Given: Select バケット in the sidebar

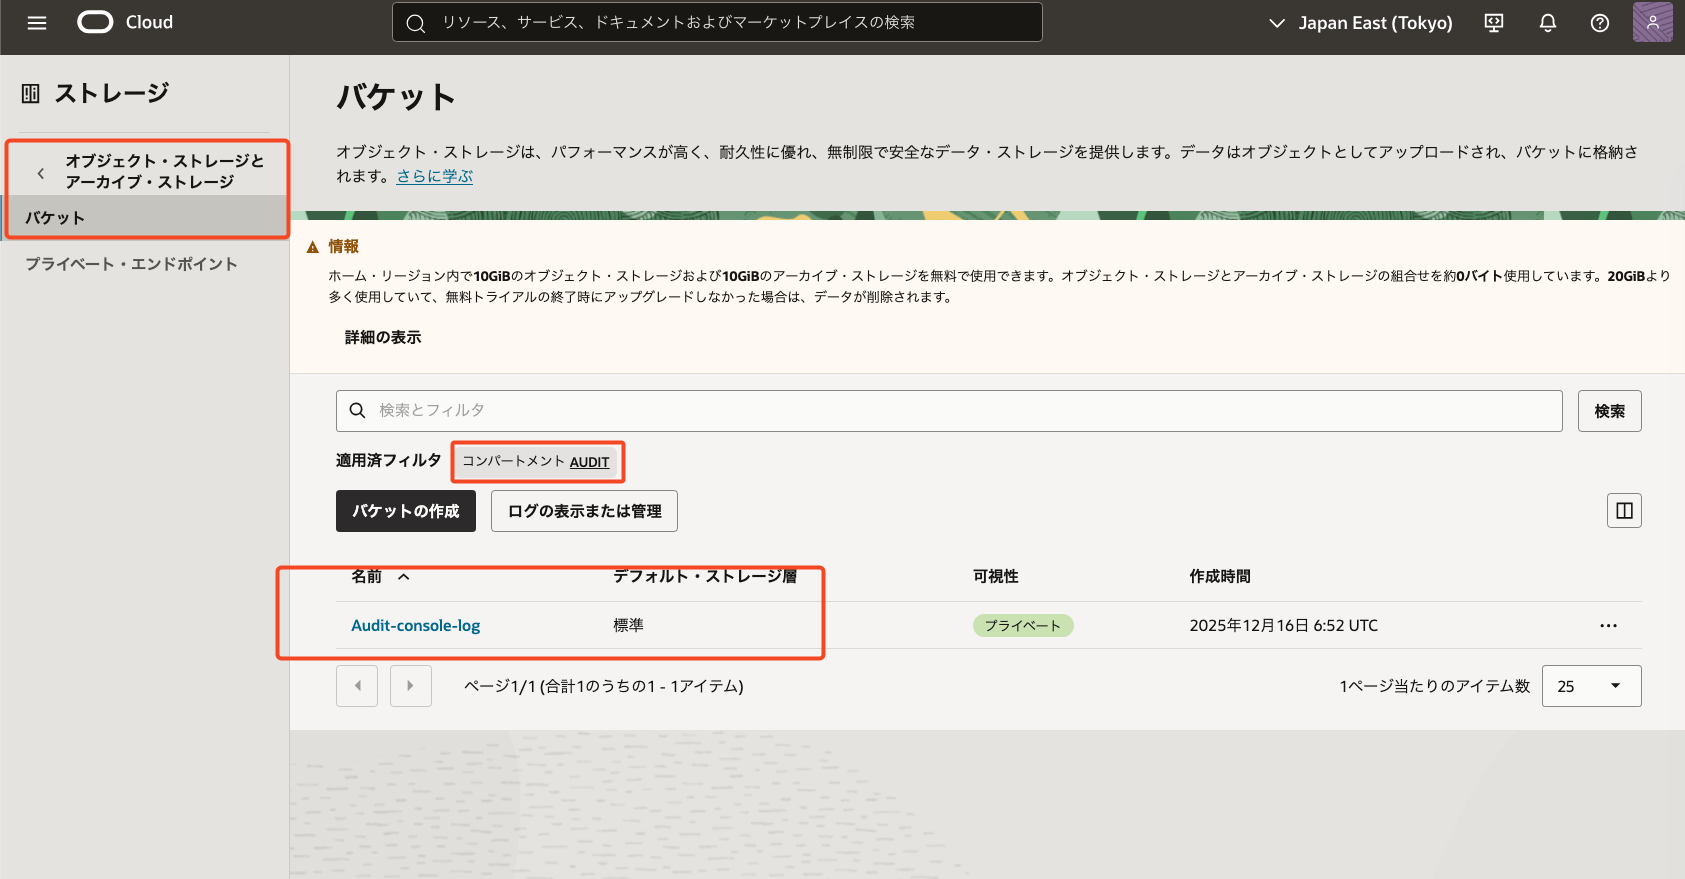Looking at the screenshot, I should (x=55, y=218).
